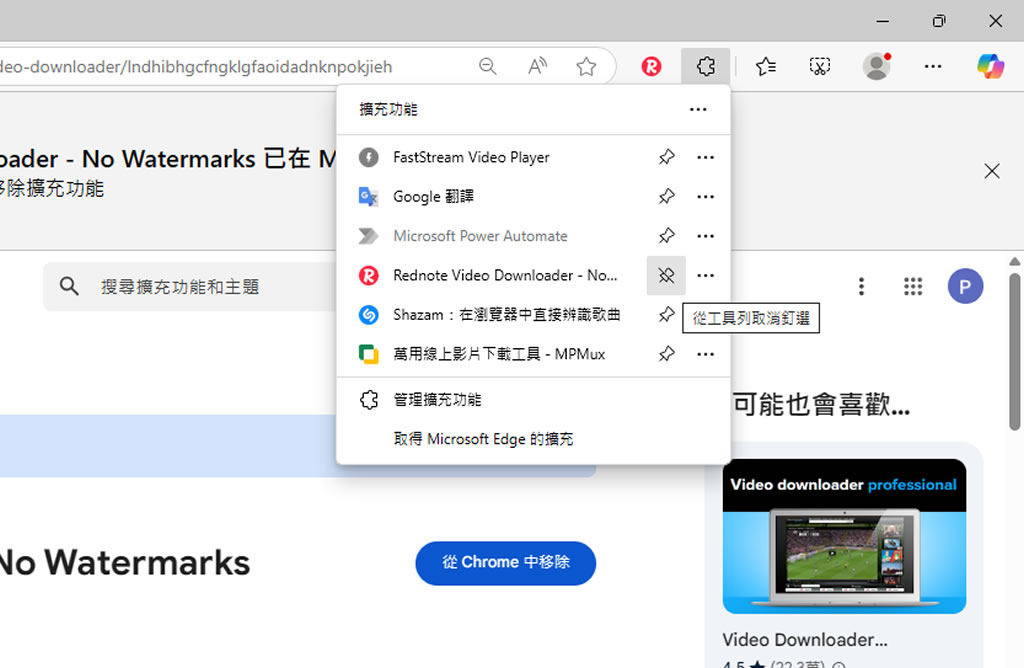The height and width of the screenshot is (668, 1024).
Task: Click the Google Translate extension icon
Action: pos(368,197)
